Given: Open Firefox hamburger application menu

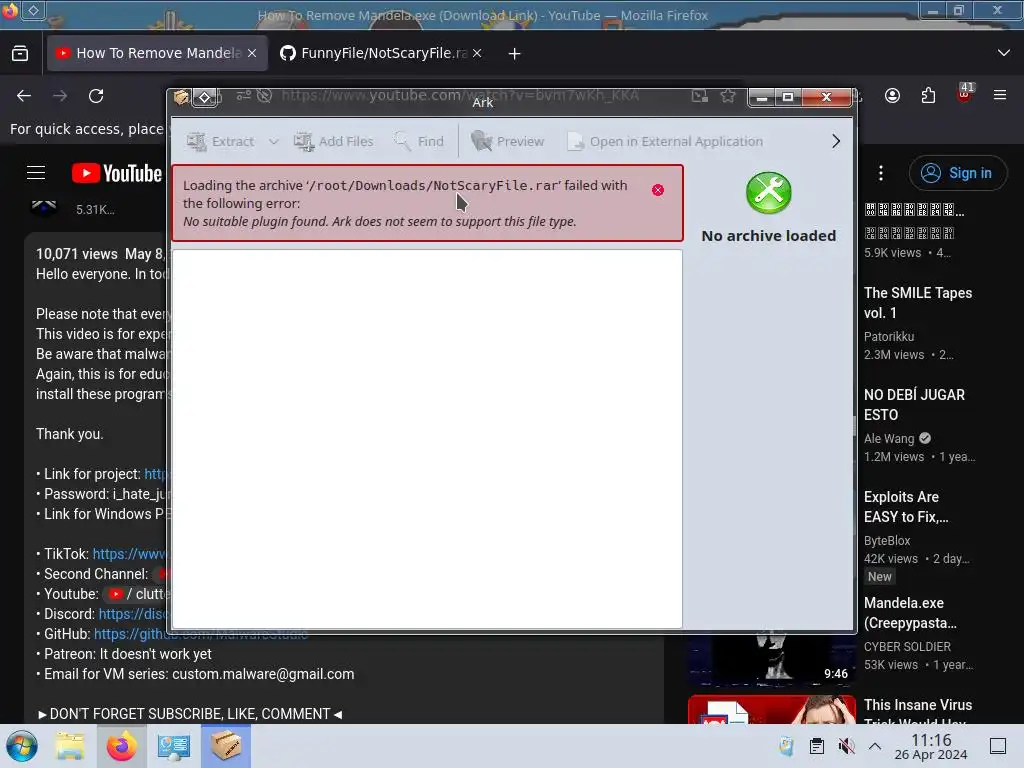Looking at the screenshot, I should (x=1000, y=95).
